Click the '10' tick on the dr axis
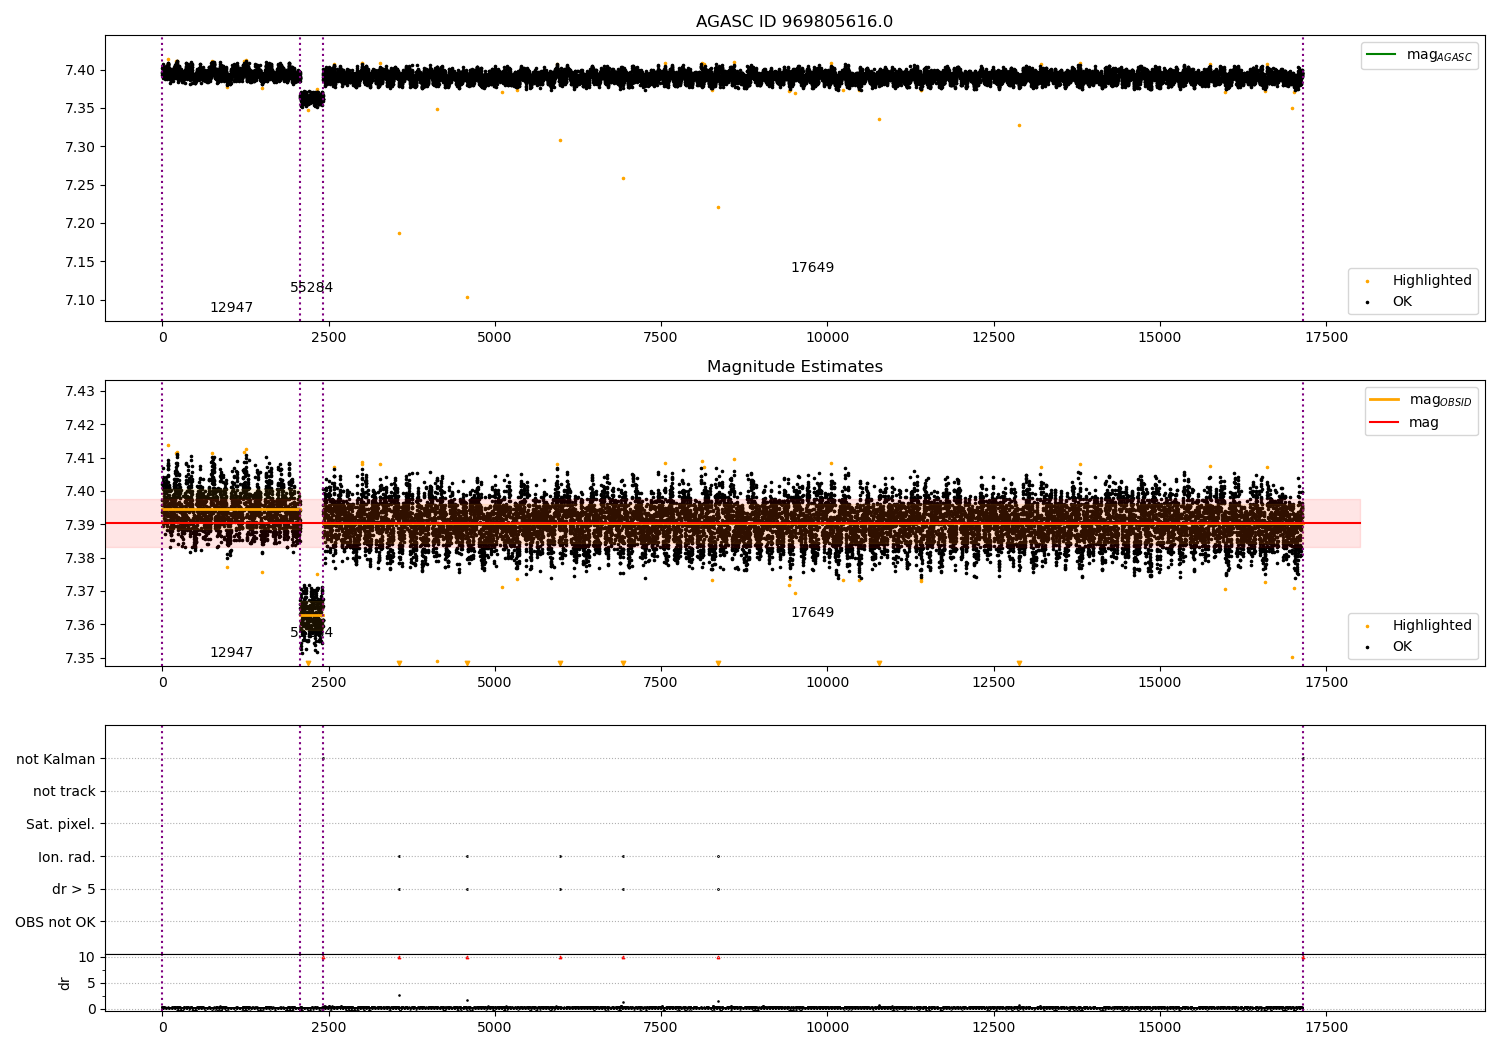The width and height of the screenshot is (1500, 1050). [x=87, y=958]
